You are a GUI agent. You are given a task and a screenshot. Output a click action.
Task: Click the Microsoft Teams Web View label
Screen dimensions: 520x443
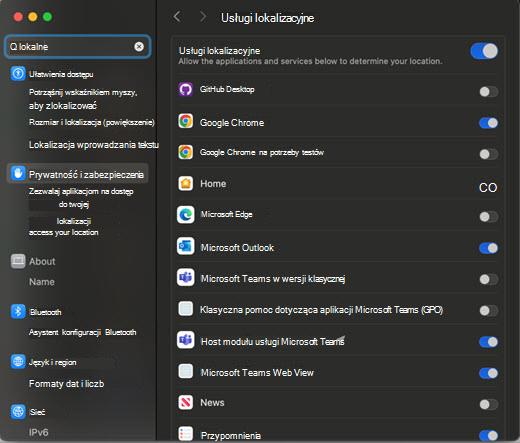click(x=257, y=373)
